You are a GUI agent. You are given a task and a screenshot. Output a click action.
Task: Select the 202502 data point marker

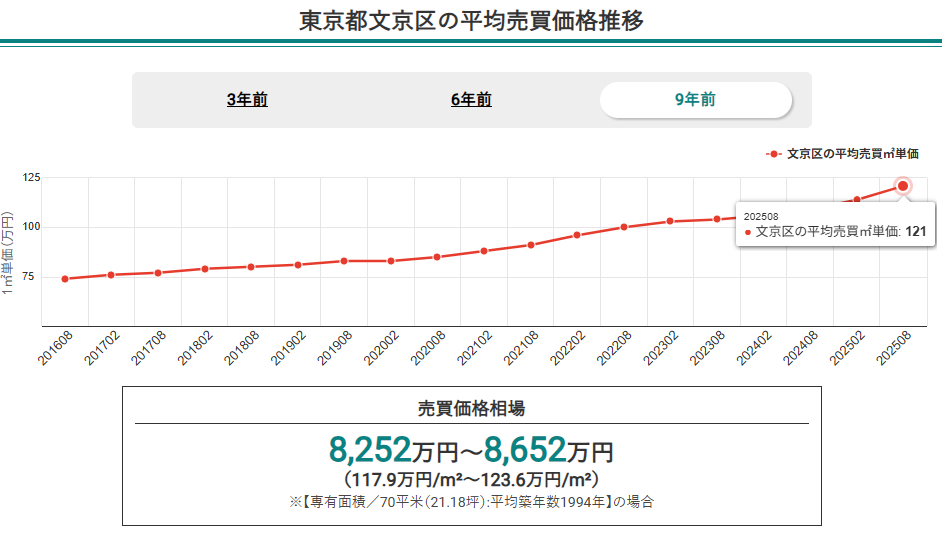[x=857, y=199]
